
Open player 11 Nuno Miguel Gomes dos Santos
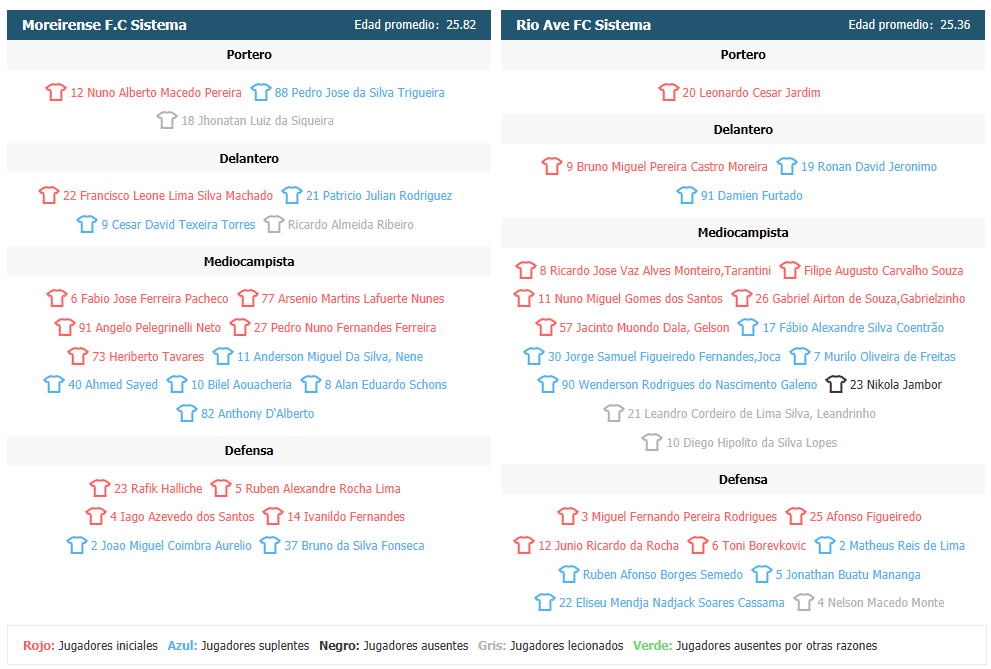630,298
